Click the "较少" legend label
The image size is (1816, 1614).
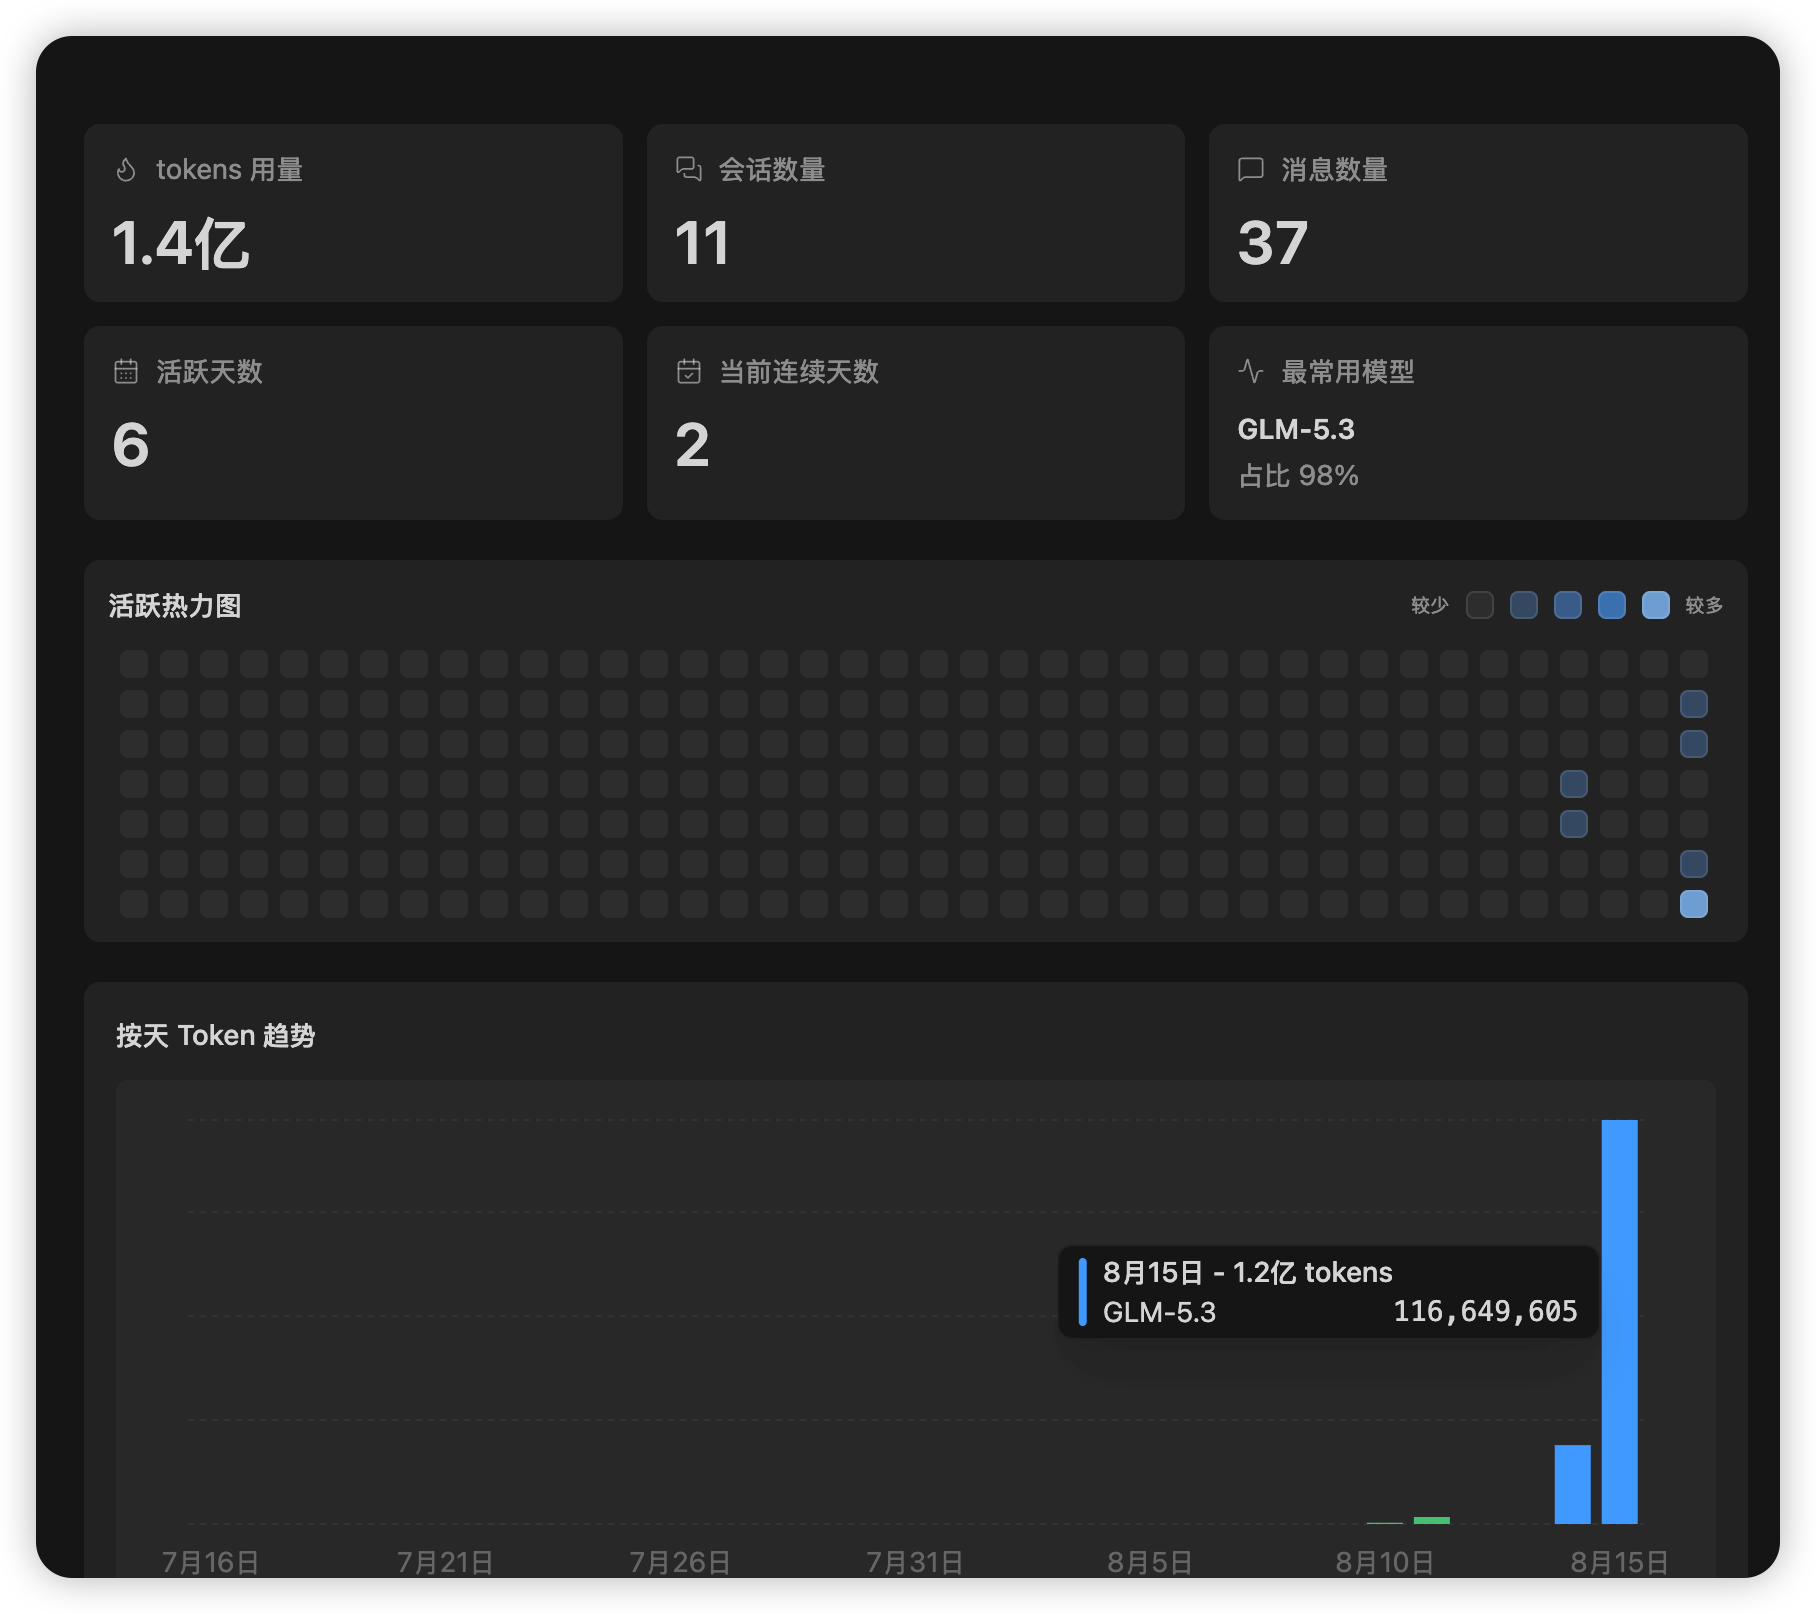pos(1430,605)
